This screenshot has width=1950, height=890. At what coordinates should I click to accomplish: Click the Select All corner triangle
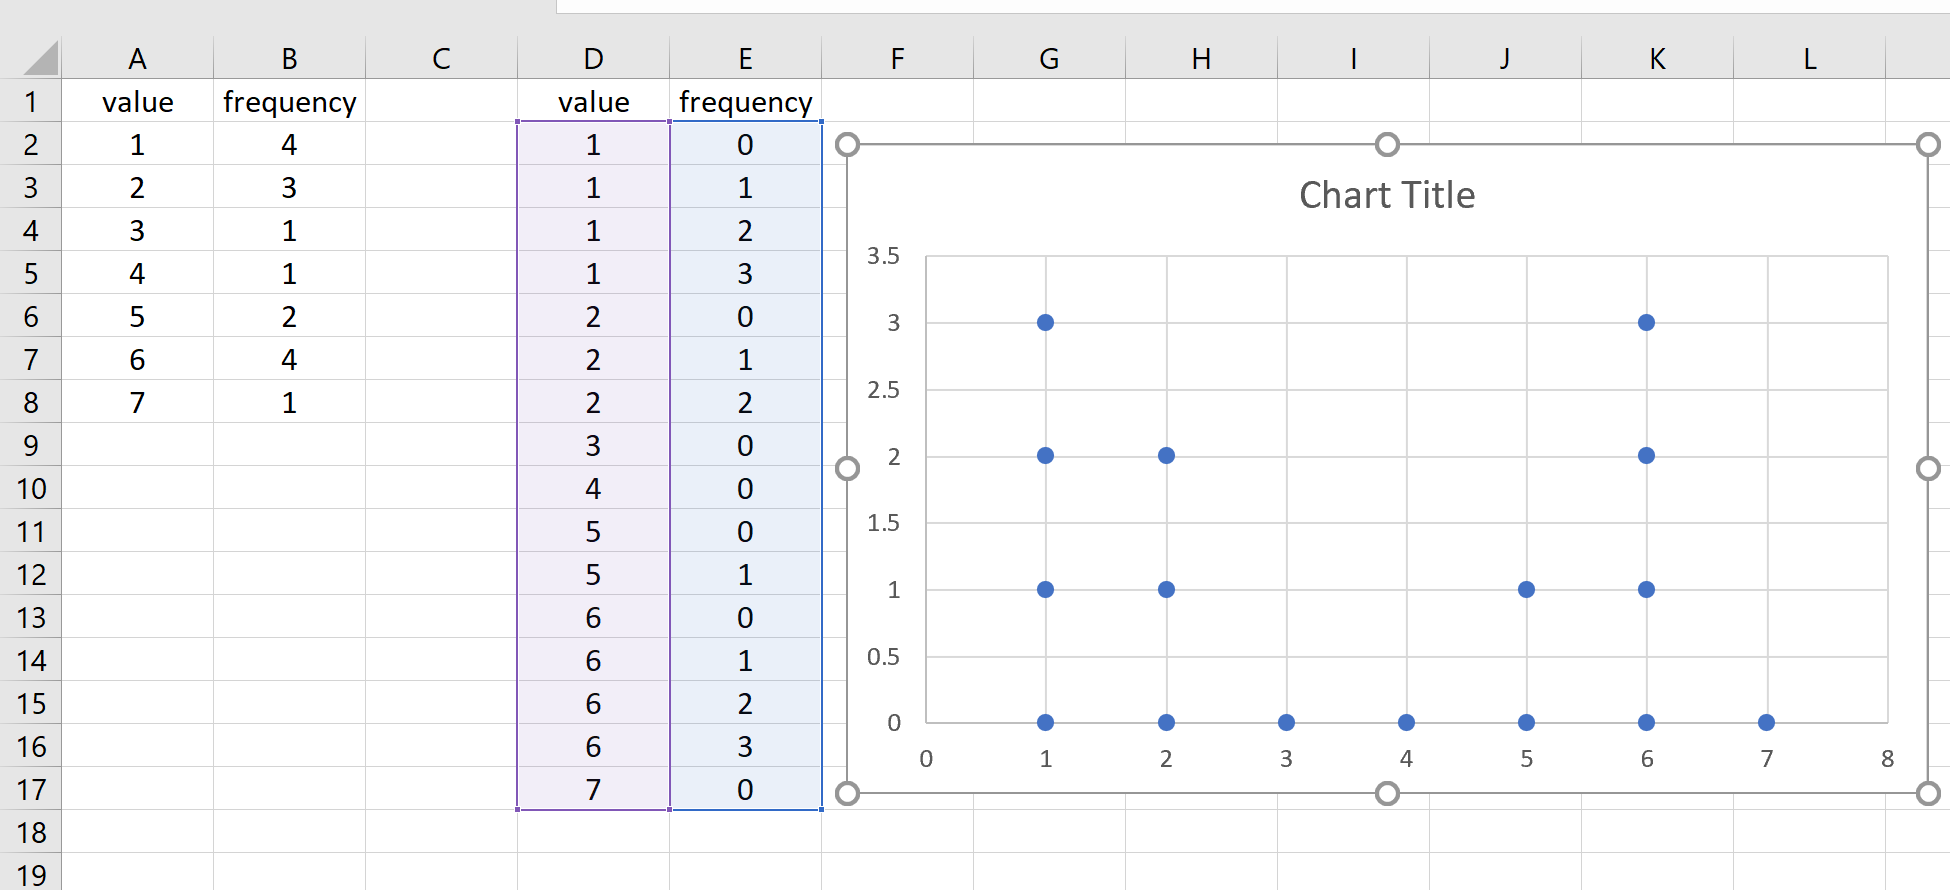41,59
